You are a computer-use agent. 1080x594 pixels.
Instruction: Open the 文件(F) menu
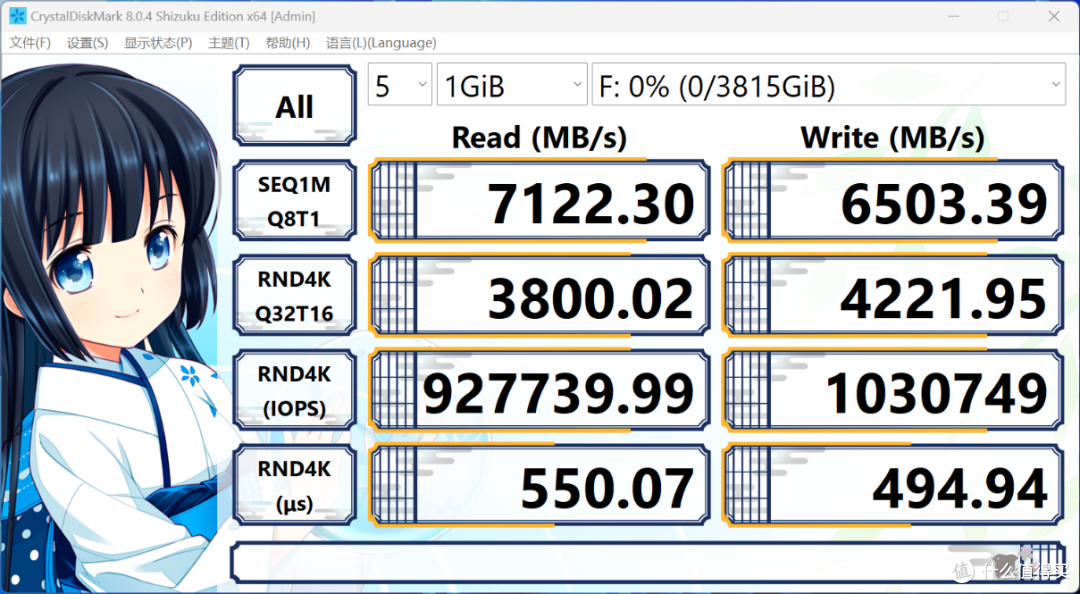[x=30, y=43]
